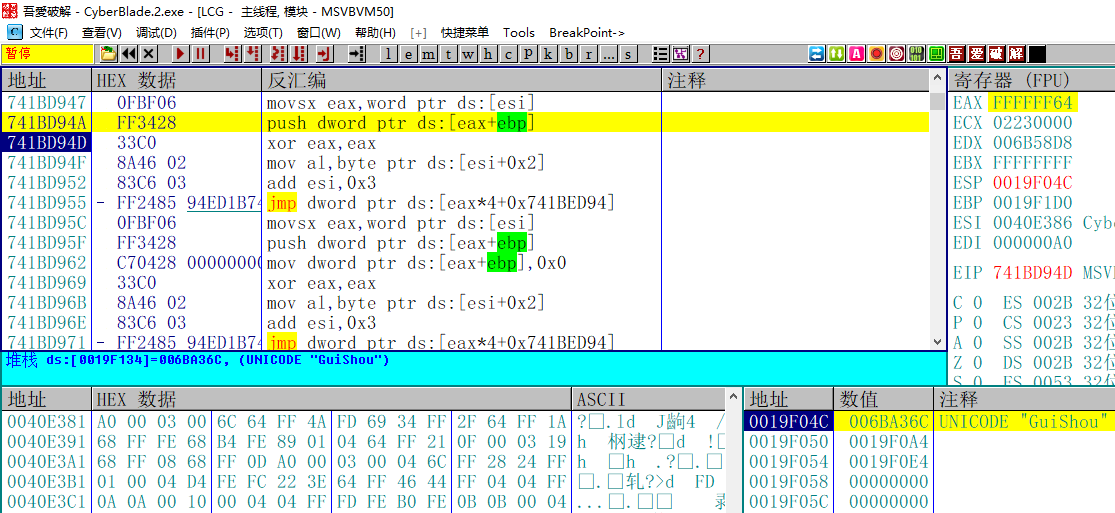Show executable modules with 'e' button
This screenshot has height=513, width=1115.
409,54
